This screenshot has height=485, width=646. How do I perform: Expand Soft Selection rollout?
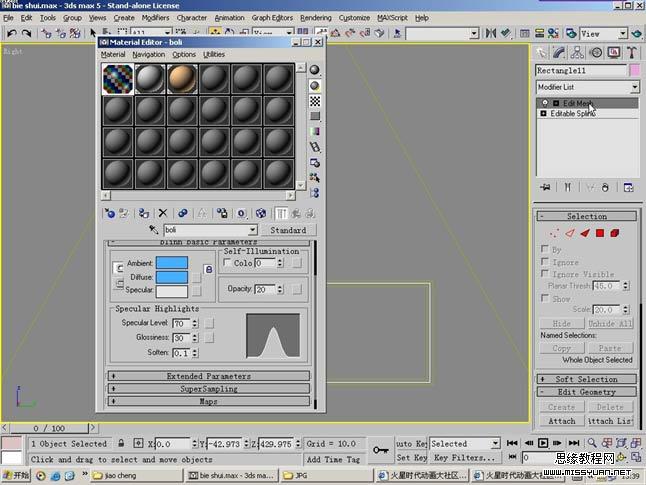[x=587, y=379]
